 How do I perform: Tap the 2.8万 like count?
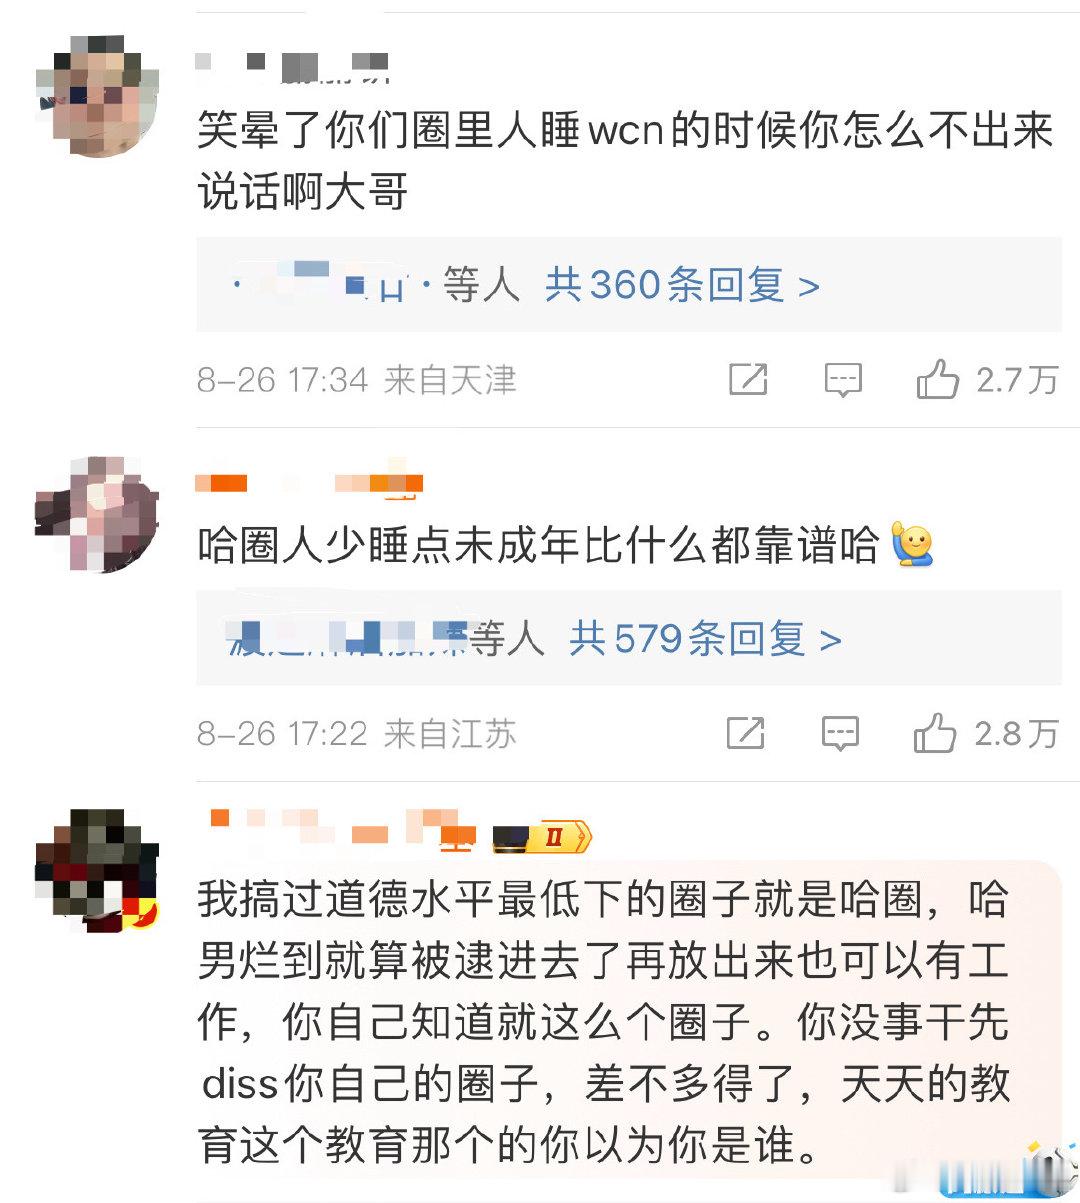click(1015, 734)
